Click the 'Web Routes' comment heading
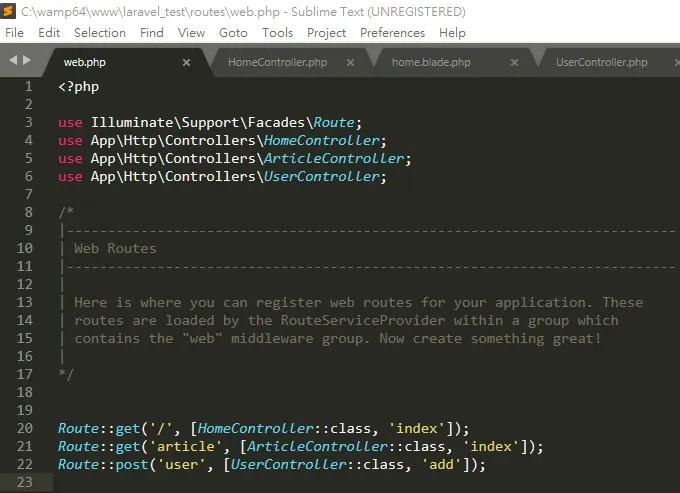The width and height of the screenshot is (680, 493). tap(115, 248)
